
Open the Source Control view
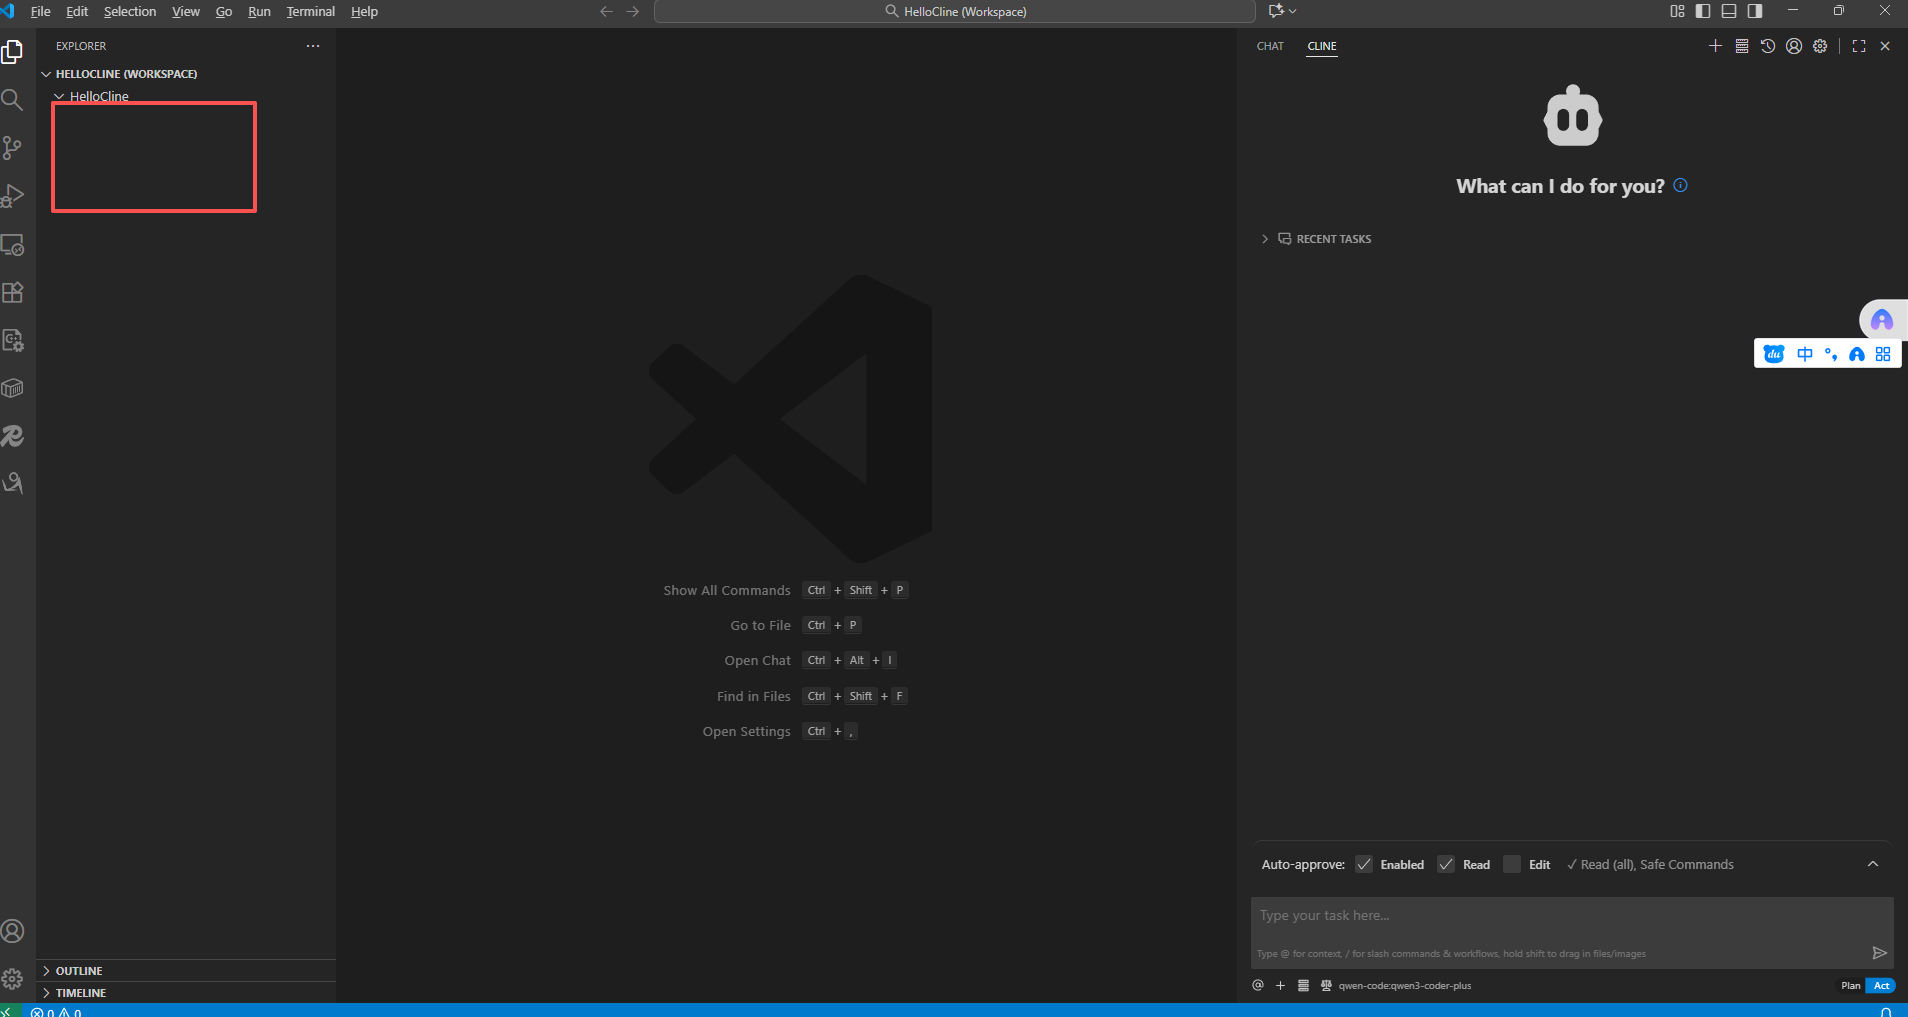tap(13, 148)
